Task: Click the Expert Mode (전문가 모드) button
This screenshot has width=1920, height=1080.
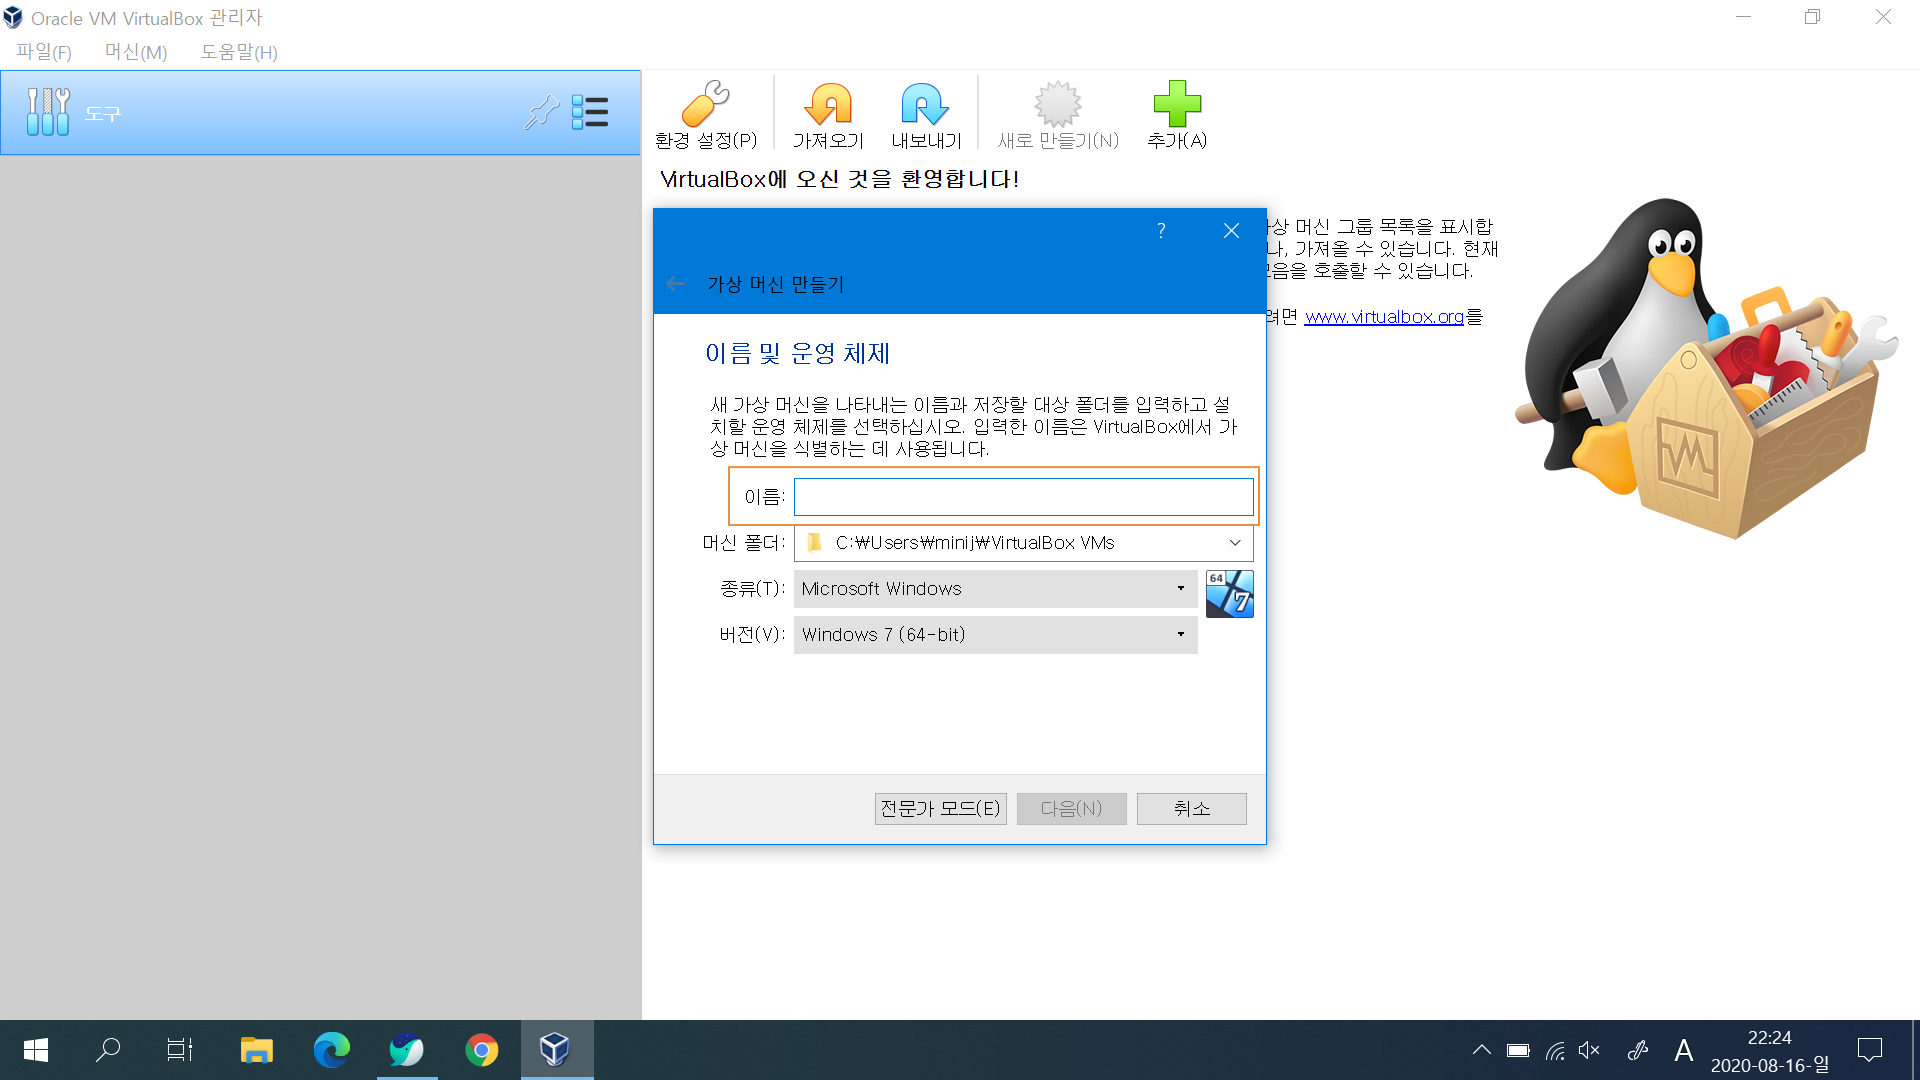Action: click(940, 809)
